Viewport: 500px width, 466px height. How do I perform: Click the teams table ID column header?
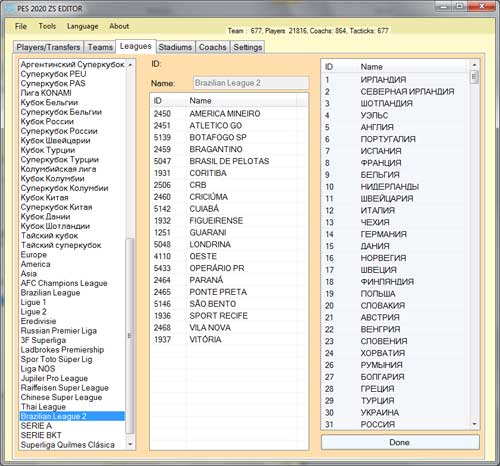click(x=168, y=100)
